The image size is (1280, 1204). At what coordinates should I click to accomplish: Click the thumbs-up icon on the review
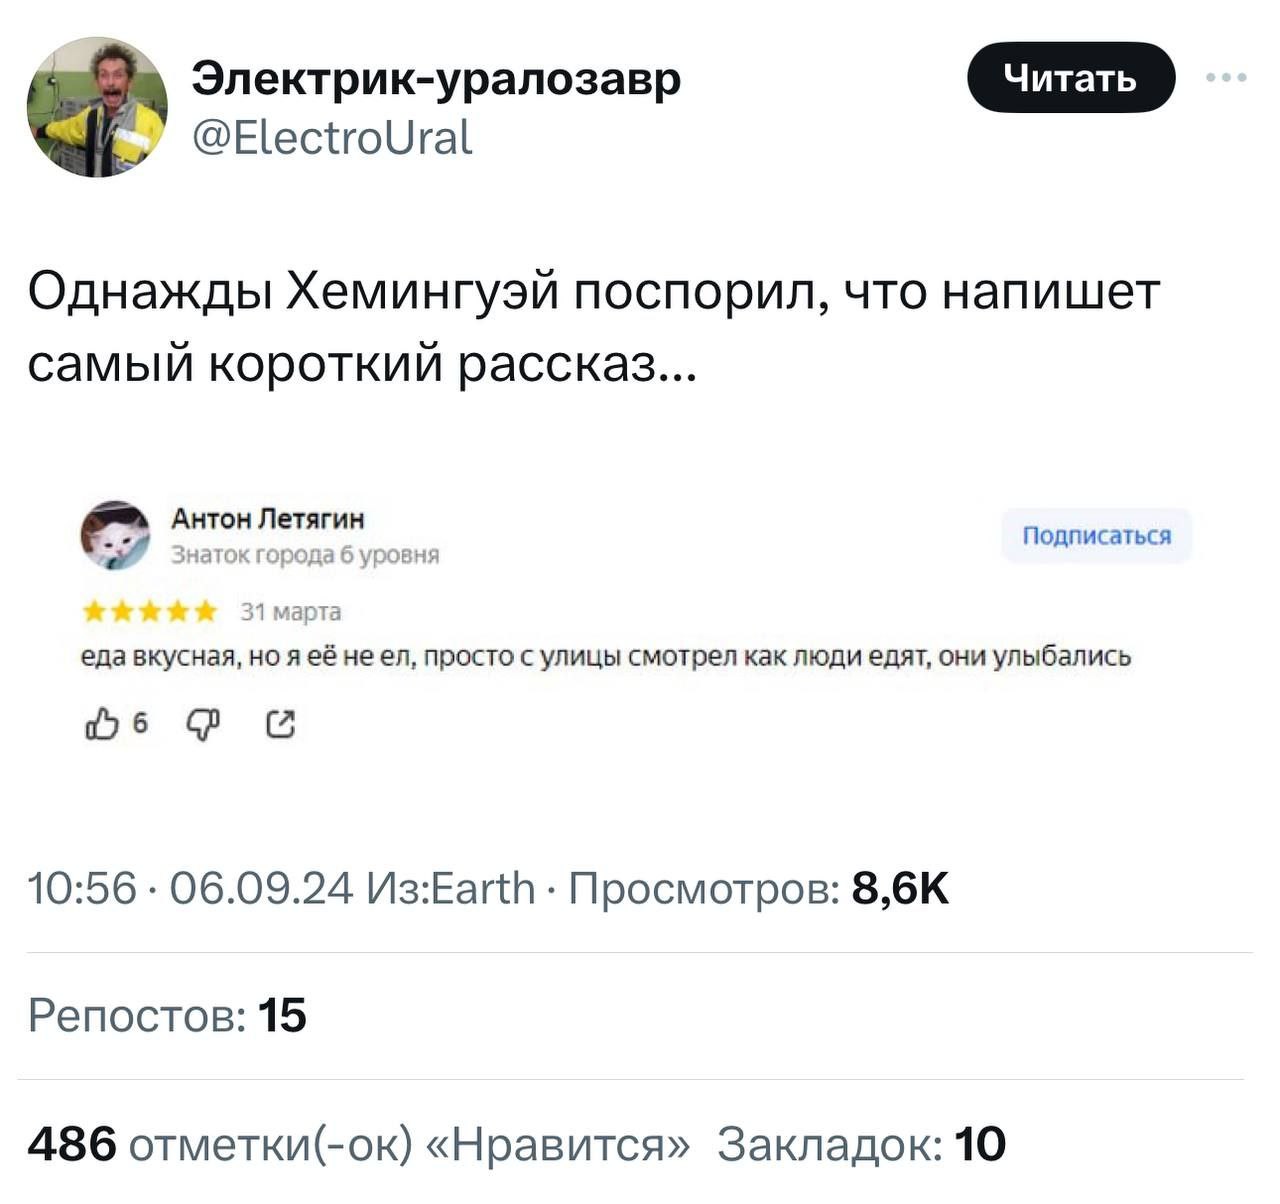(101, 723)
